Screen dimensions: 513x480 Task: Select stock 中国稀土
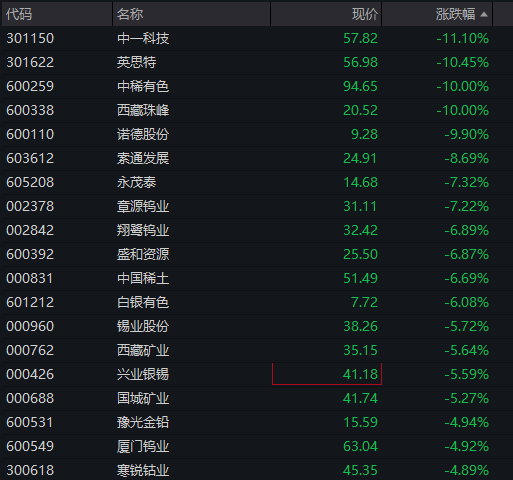point(143,278)
